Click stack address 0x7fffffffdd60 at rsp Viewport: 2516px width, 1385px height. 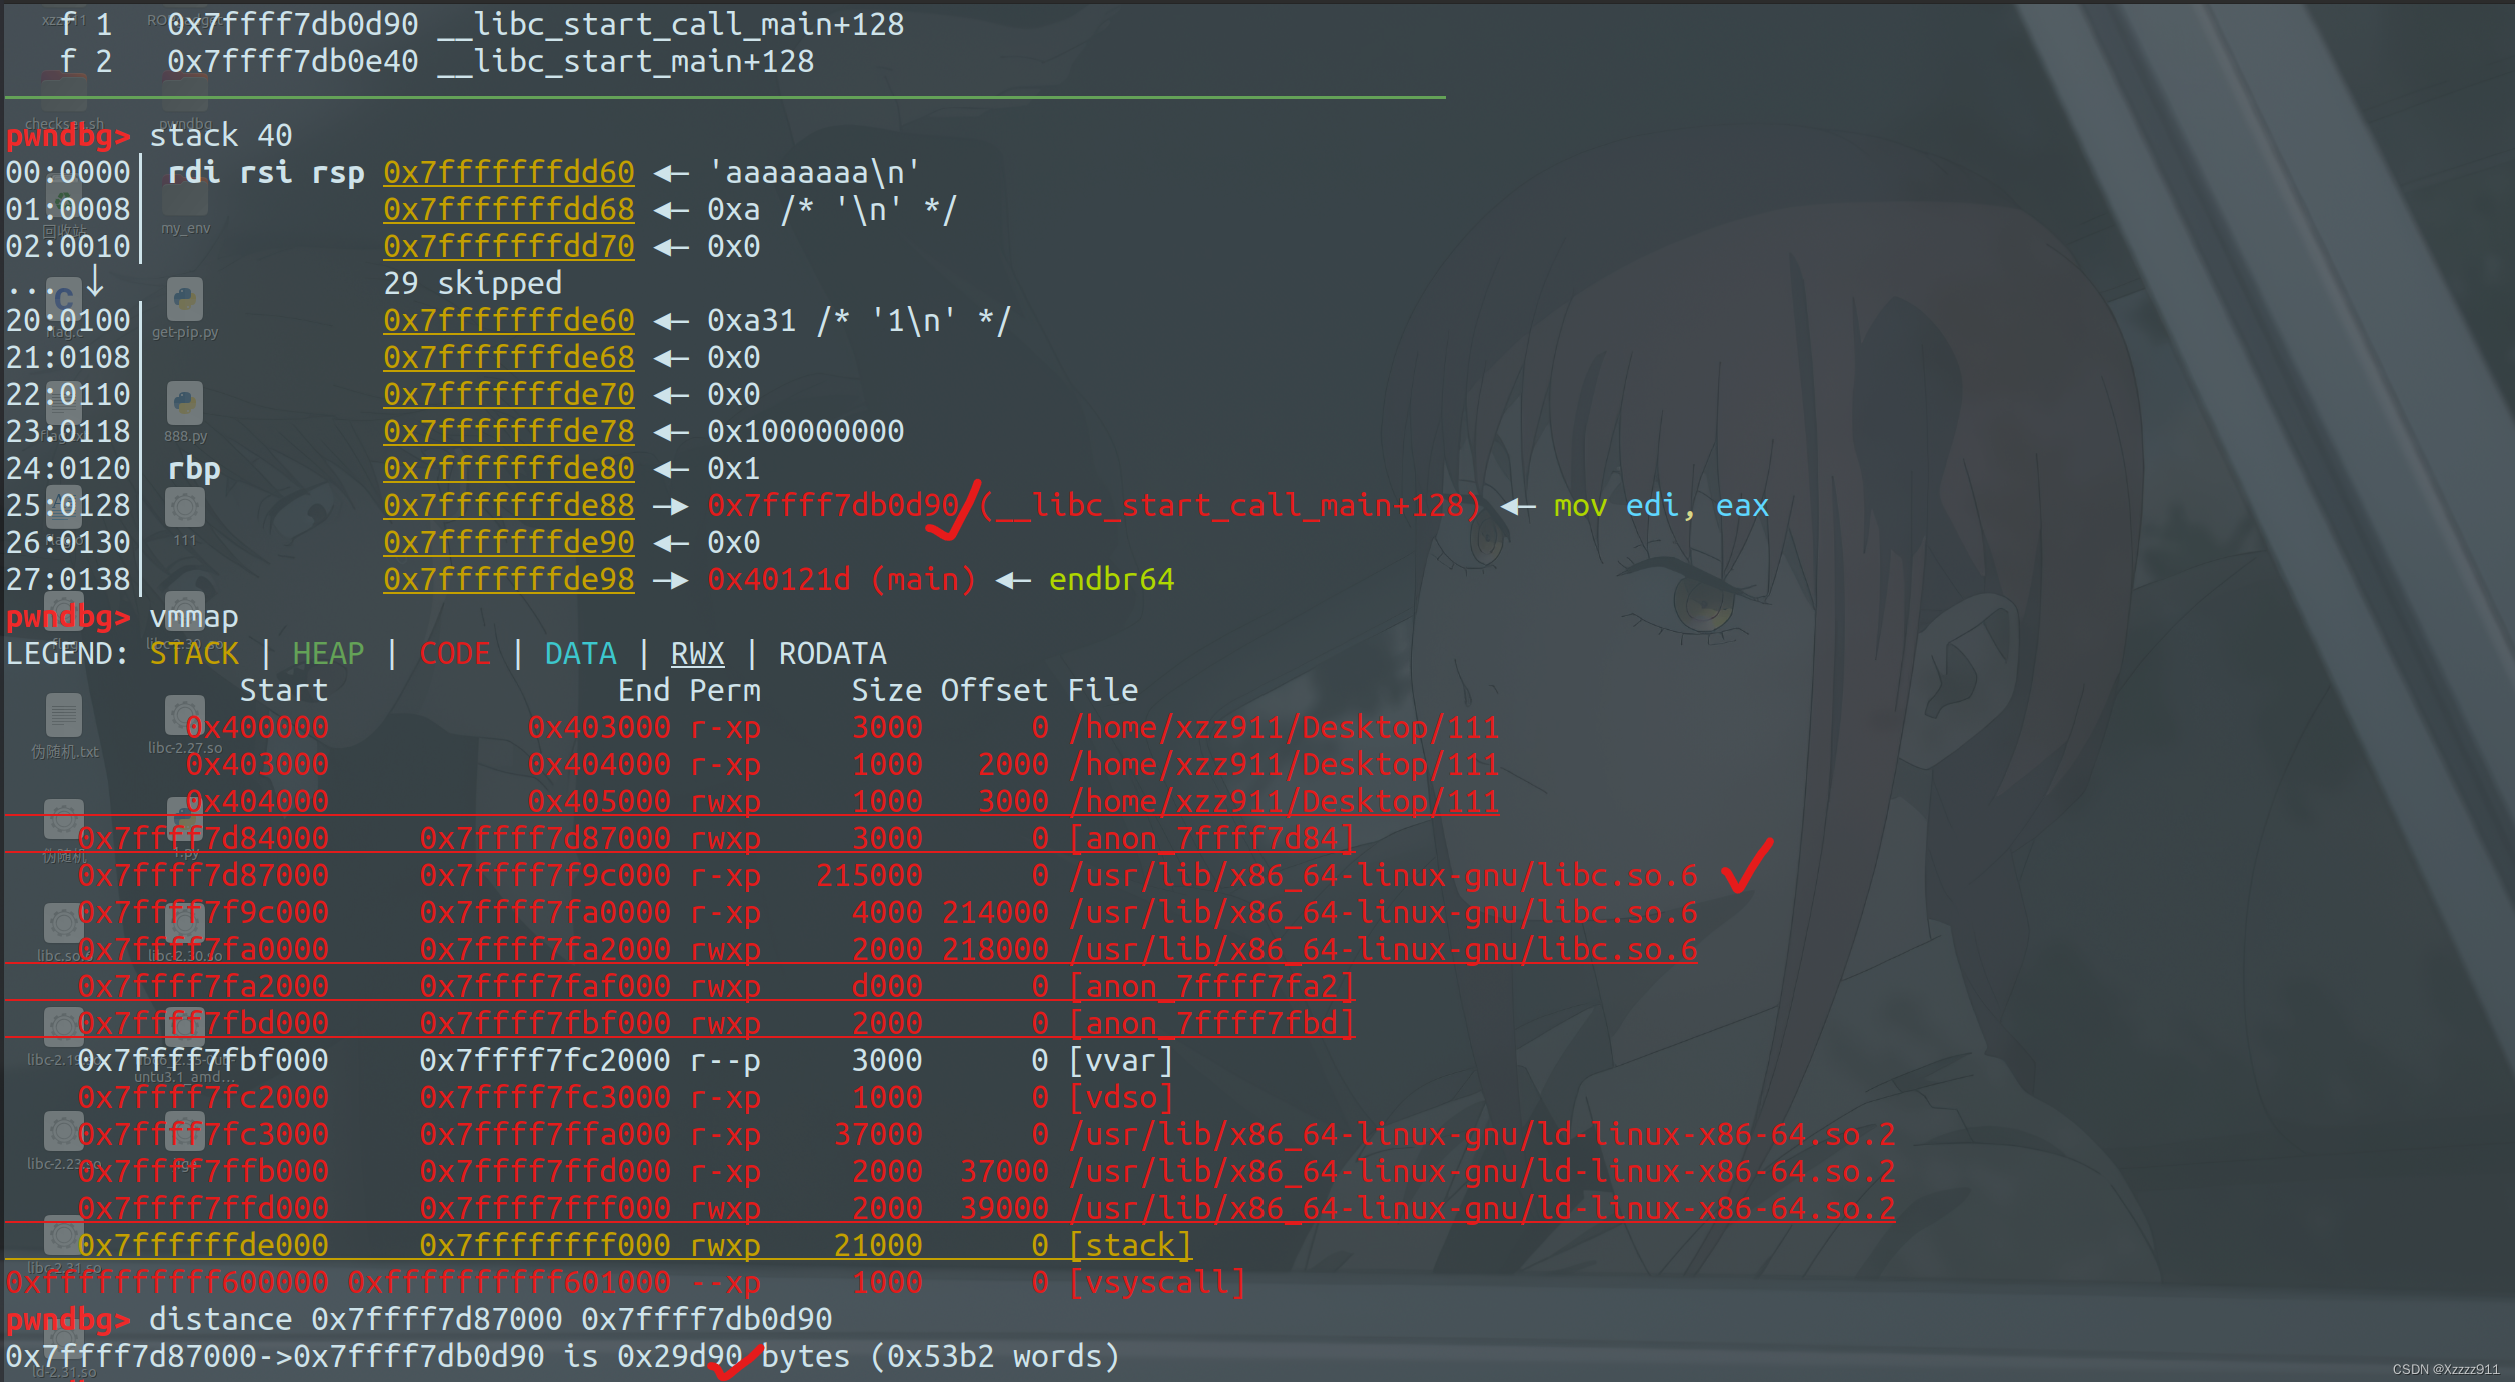pyautogui.click(x=508, y=172)
